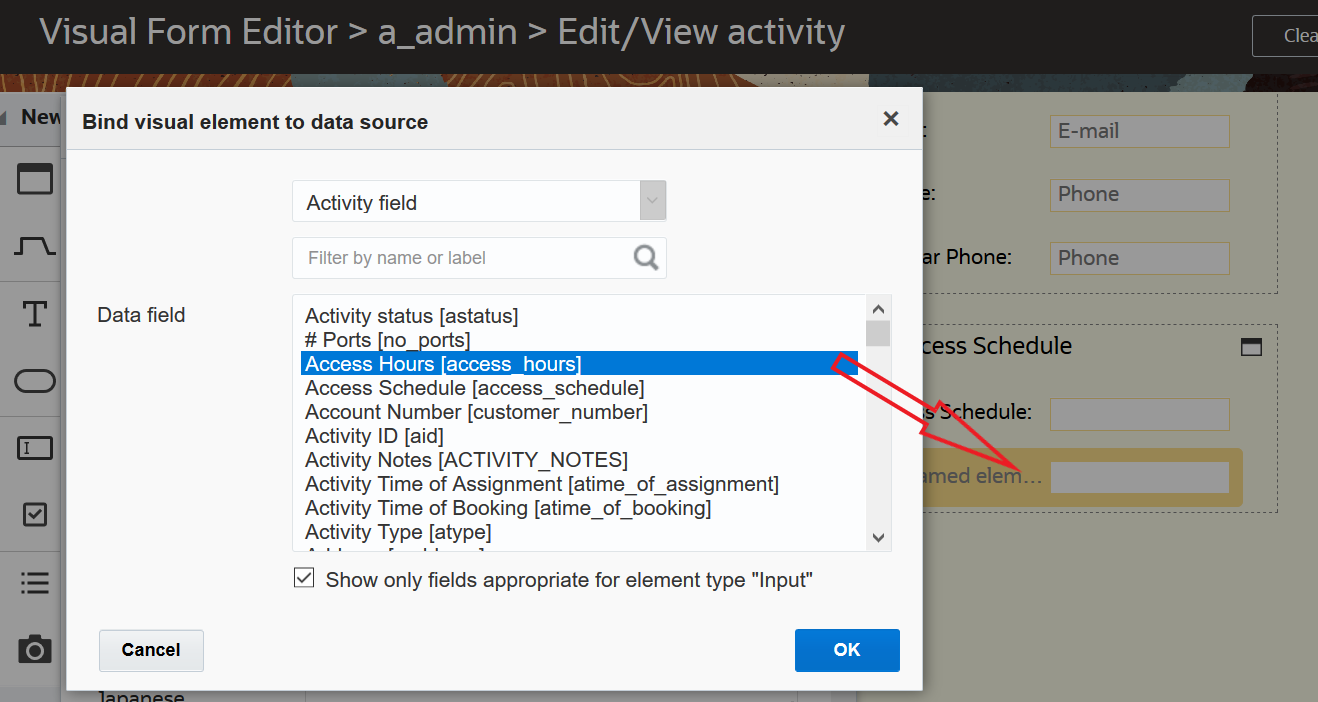Confirm the binding with OK

(x=846, y=649)
